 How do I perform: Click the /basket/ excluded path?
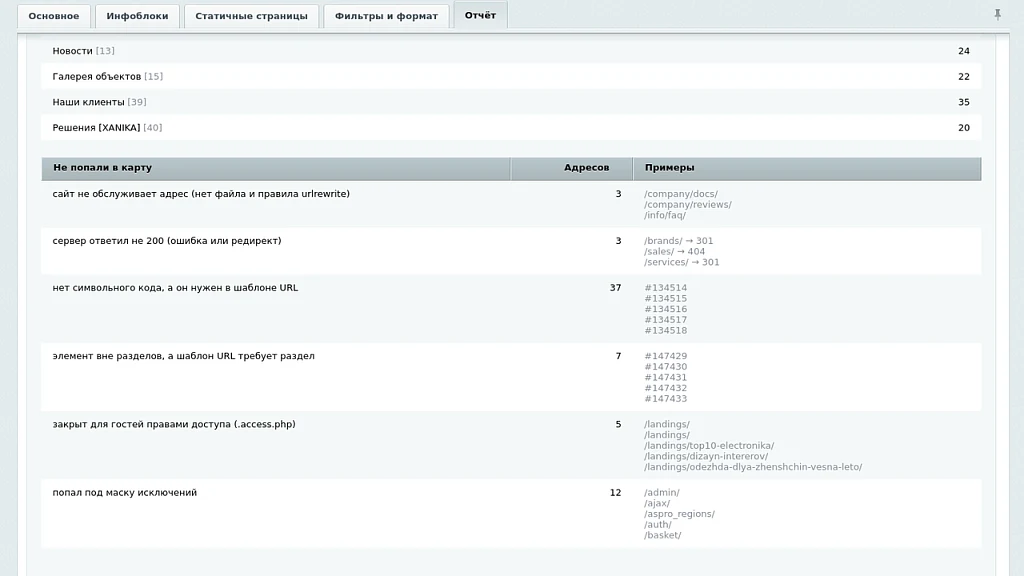tap(662, 535)
